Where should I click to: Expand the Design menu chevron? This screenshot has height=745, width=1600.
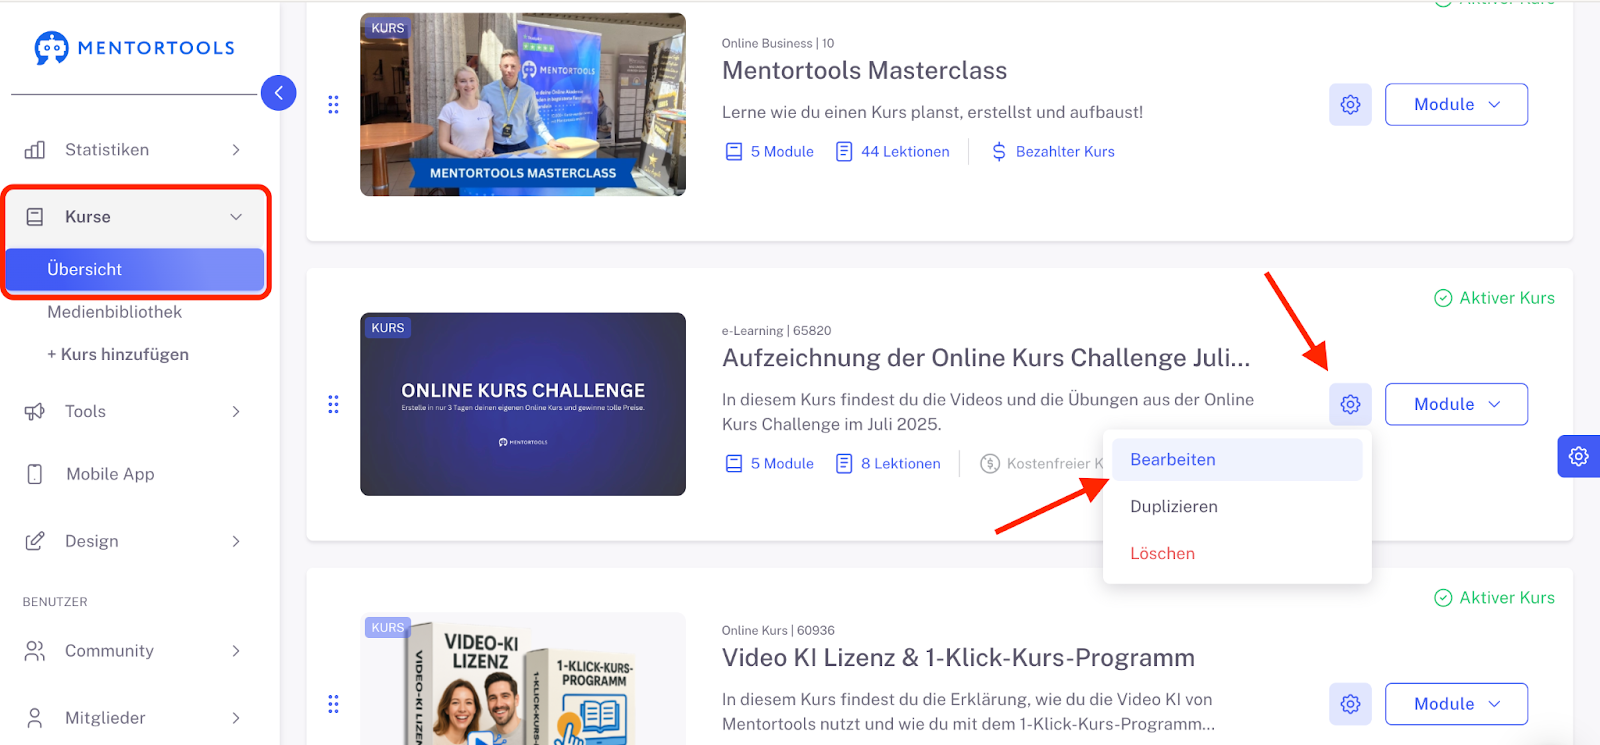tap(236, 541)
